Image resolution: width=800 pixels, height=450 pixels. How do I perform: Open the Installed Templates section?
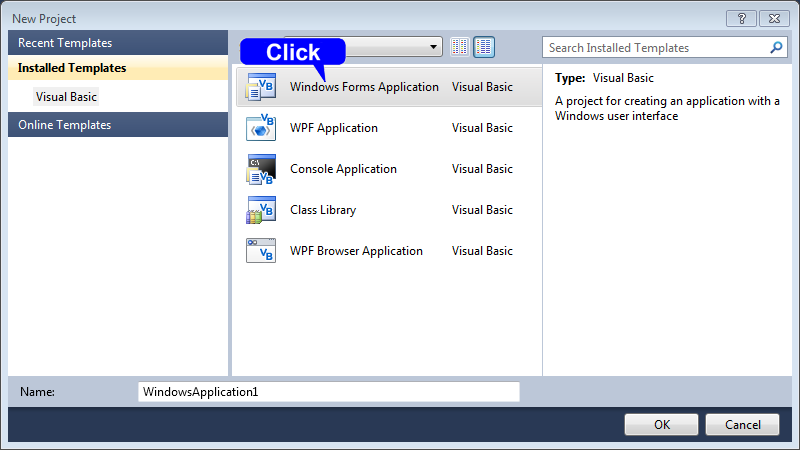(x=118, y=68)
